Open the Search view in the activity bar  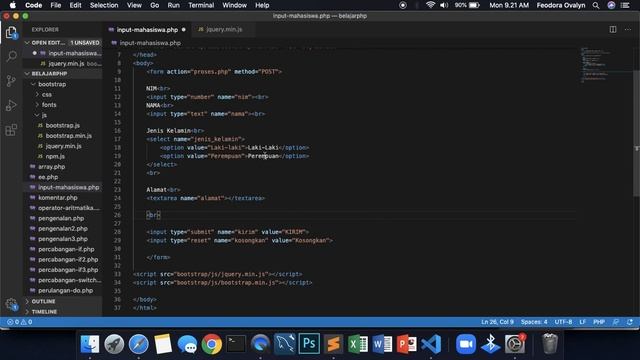[11, 56]
